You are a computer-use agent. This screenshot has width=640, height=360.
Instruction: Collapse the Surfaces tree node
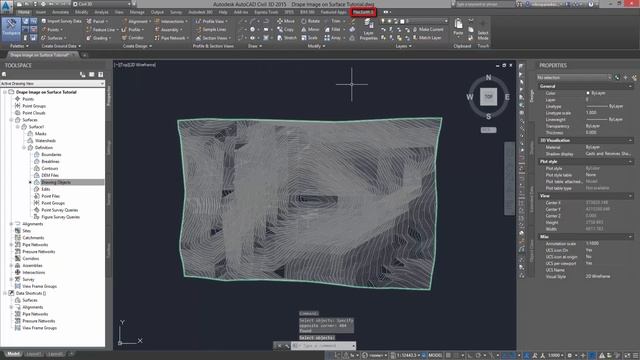[x=11, y=120]
